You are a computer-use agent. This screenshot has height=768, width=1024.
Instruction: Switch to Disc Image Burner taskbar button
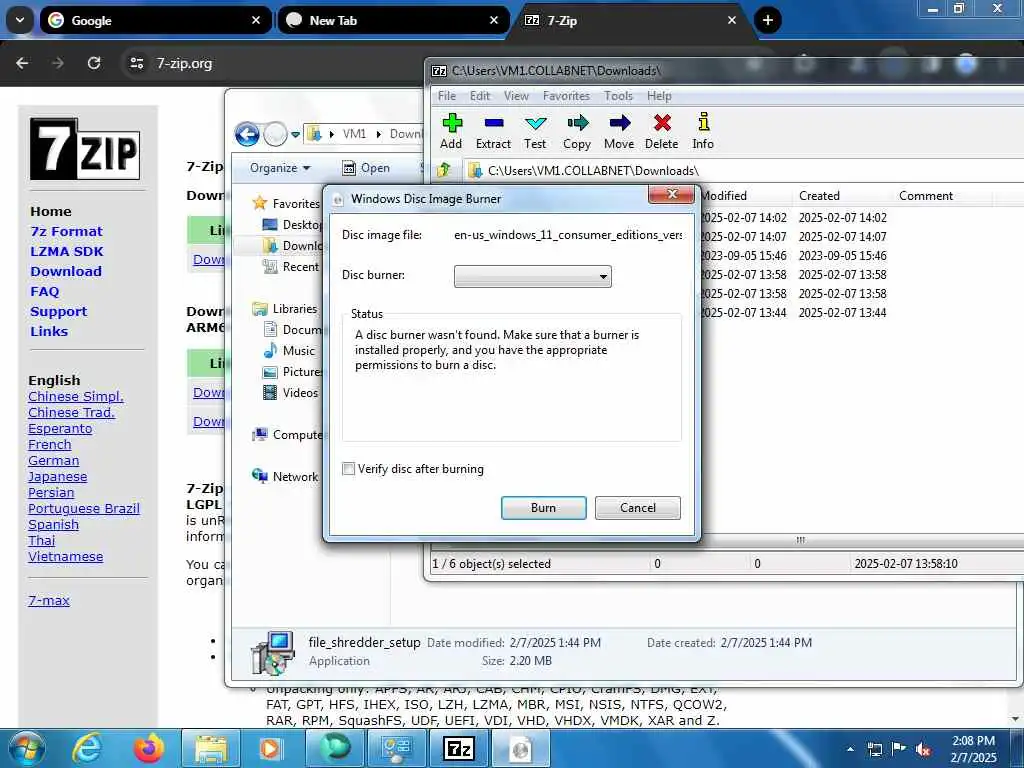(520, 748)
